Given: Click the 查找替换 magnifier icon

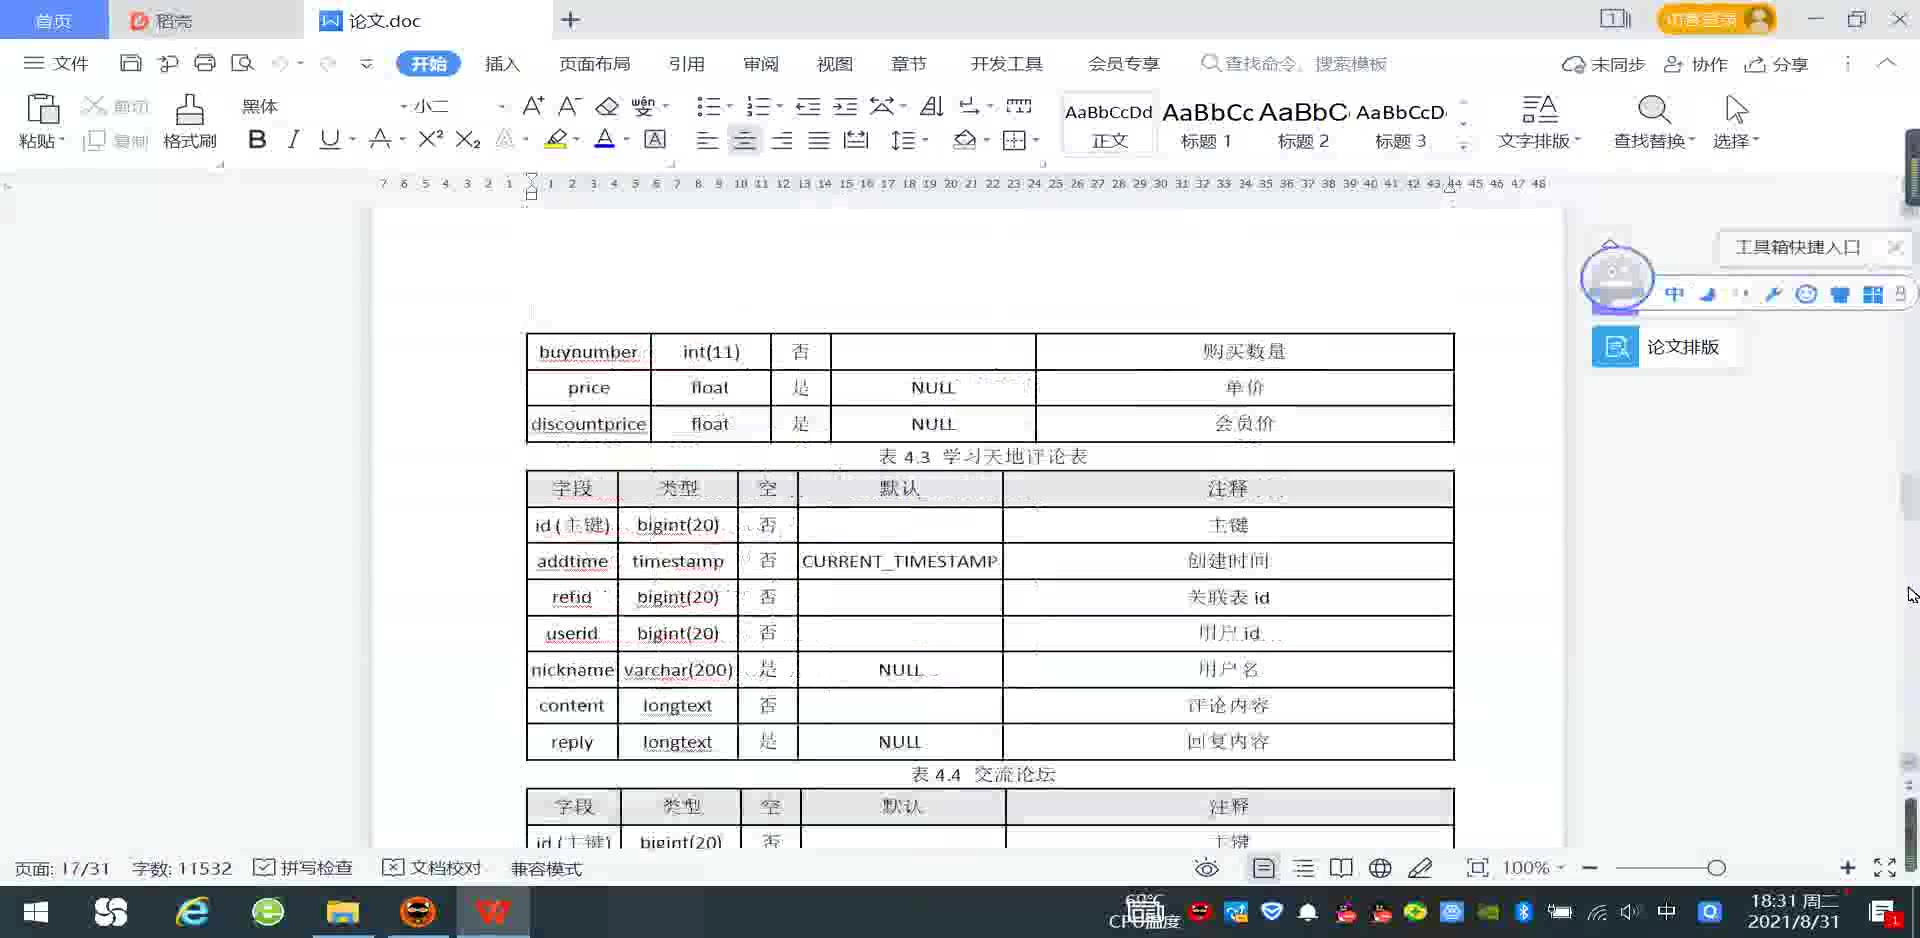Looking at the screenshot, I should tap(1654, 109).
